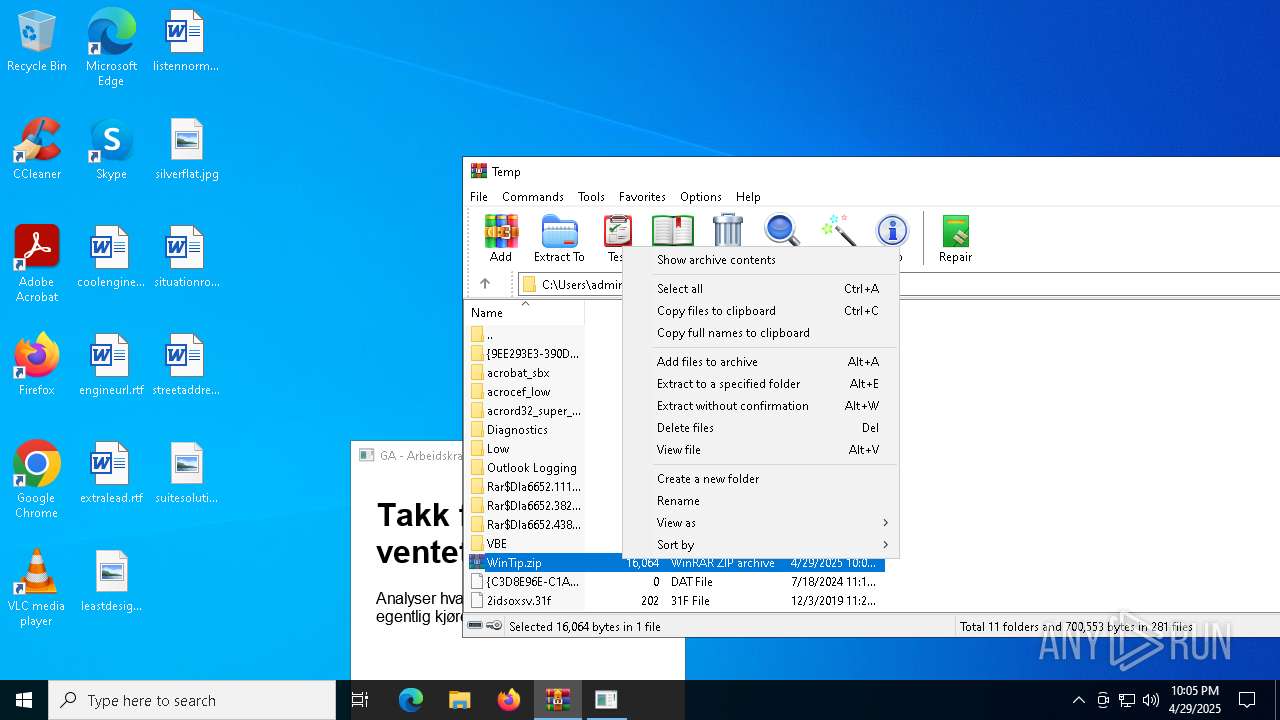Choose Extract without confirmation
This screenshot has height=720, width=1280.
point(760,405)
